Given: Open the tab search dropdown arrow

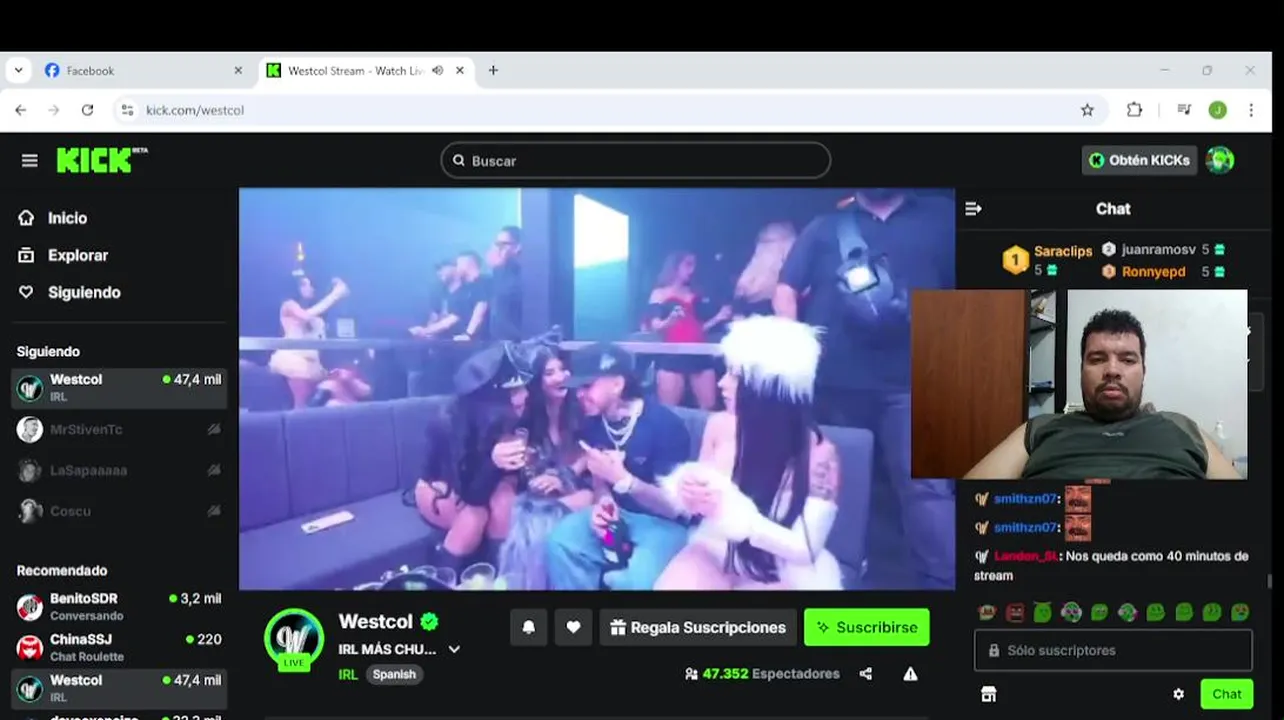Looking at the screenshot, I should point(18,71).
